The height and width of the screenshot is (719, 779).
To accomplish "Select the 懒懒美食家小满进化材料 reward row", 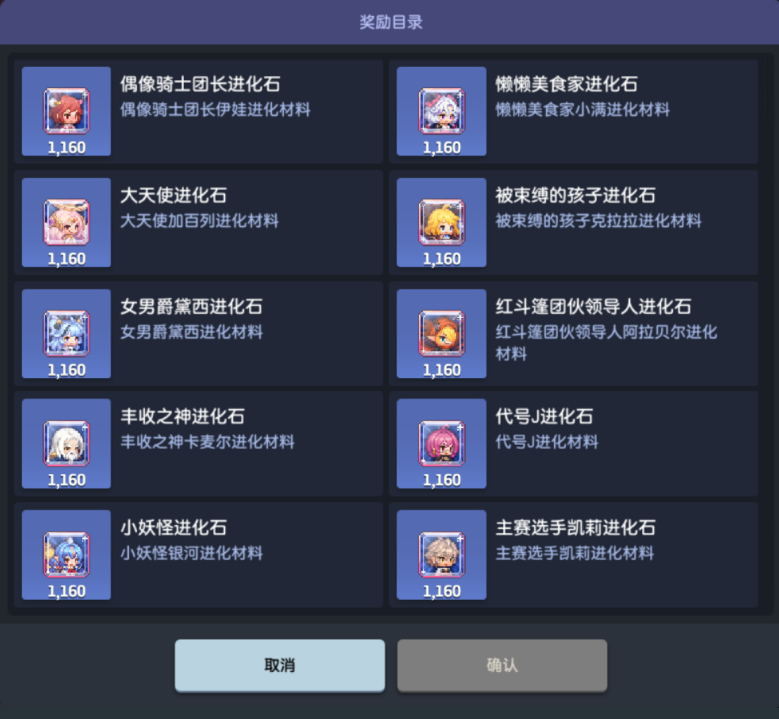I will tap(573, 112).
